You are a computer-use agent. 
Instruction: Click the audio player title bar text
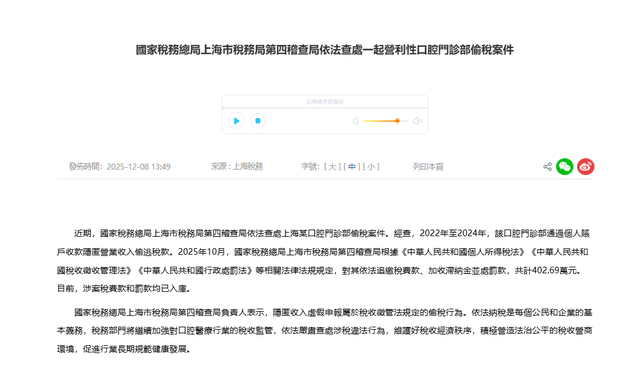click(x=325, y=102)
